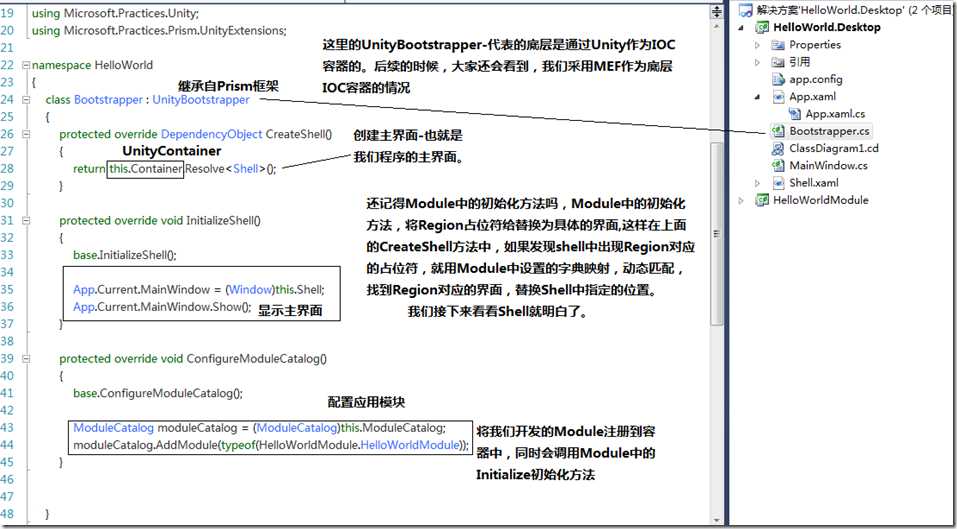Image resolution: width=957 pixels, height=529 pixels.
Task: Expand the HelloWorldModule project arrow
Action: point(742,200)
